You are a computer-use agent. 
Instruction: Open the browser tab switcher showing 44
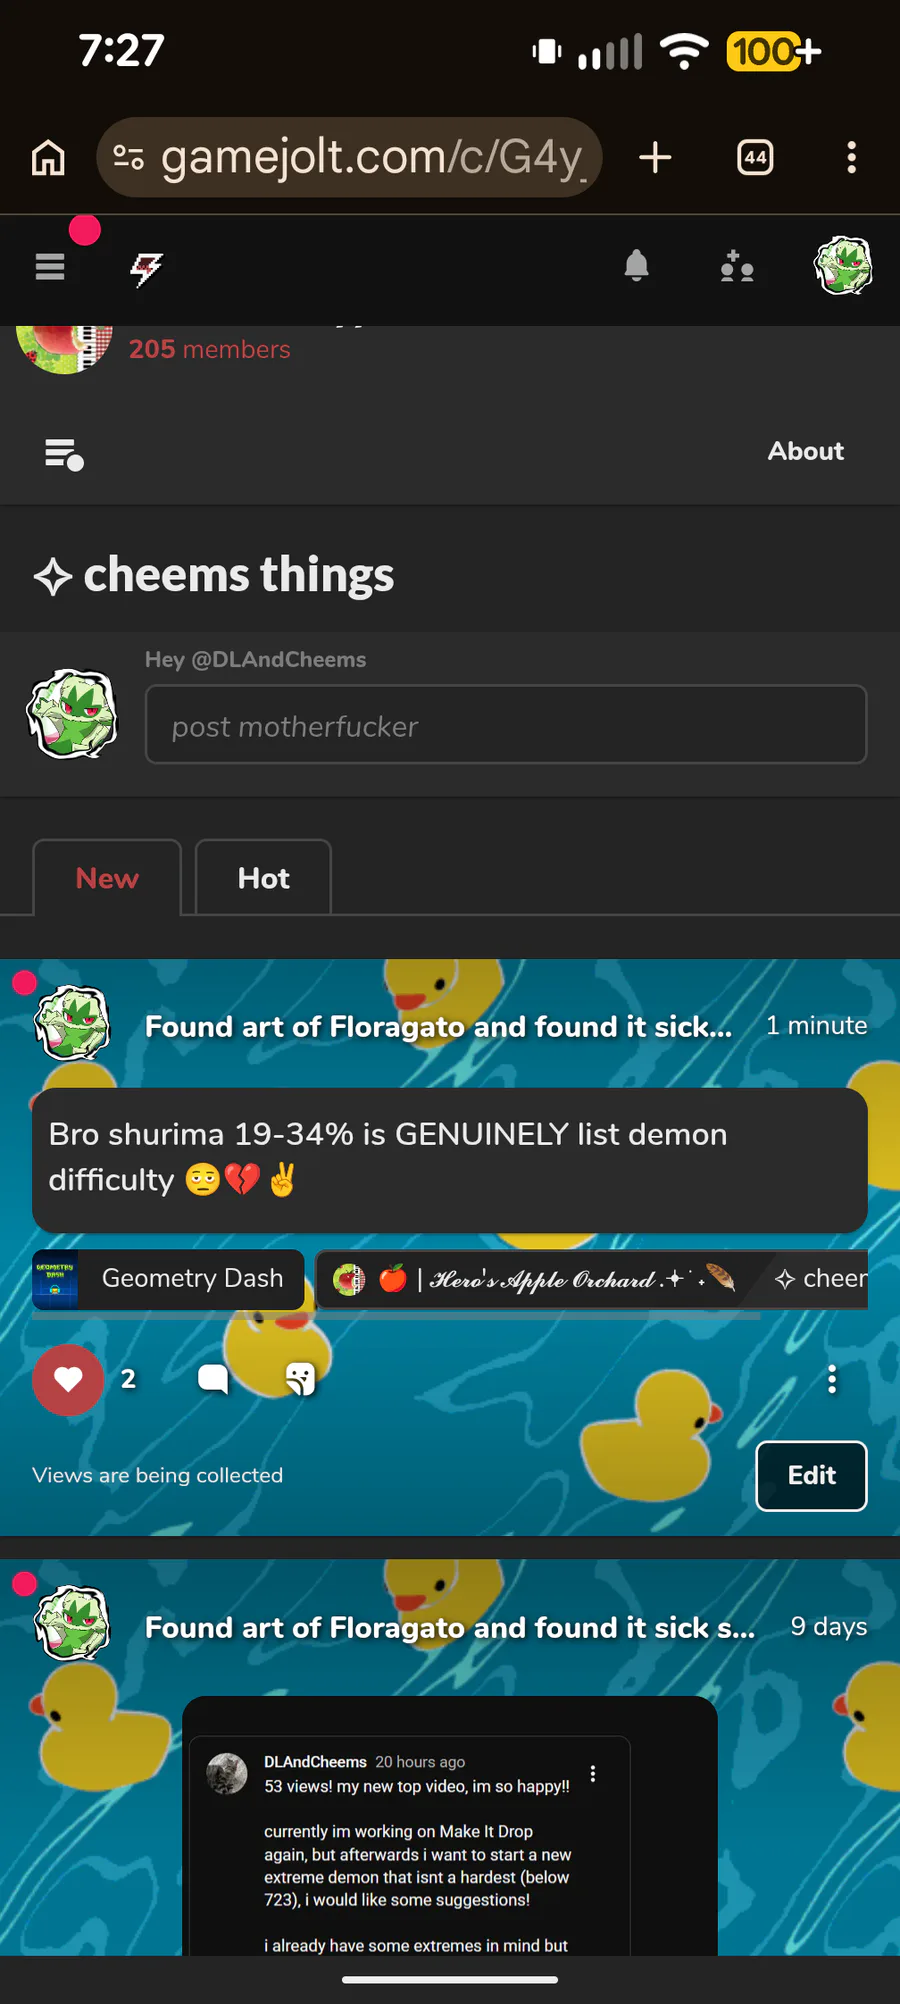coord(755,157)
